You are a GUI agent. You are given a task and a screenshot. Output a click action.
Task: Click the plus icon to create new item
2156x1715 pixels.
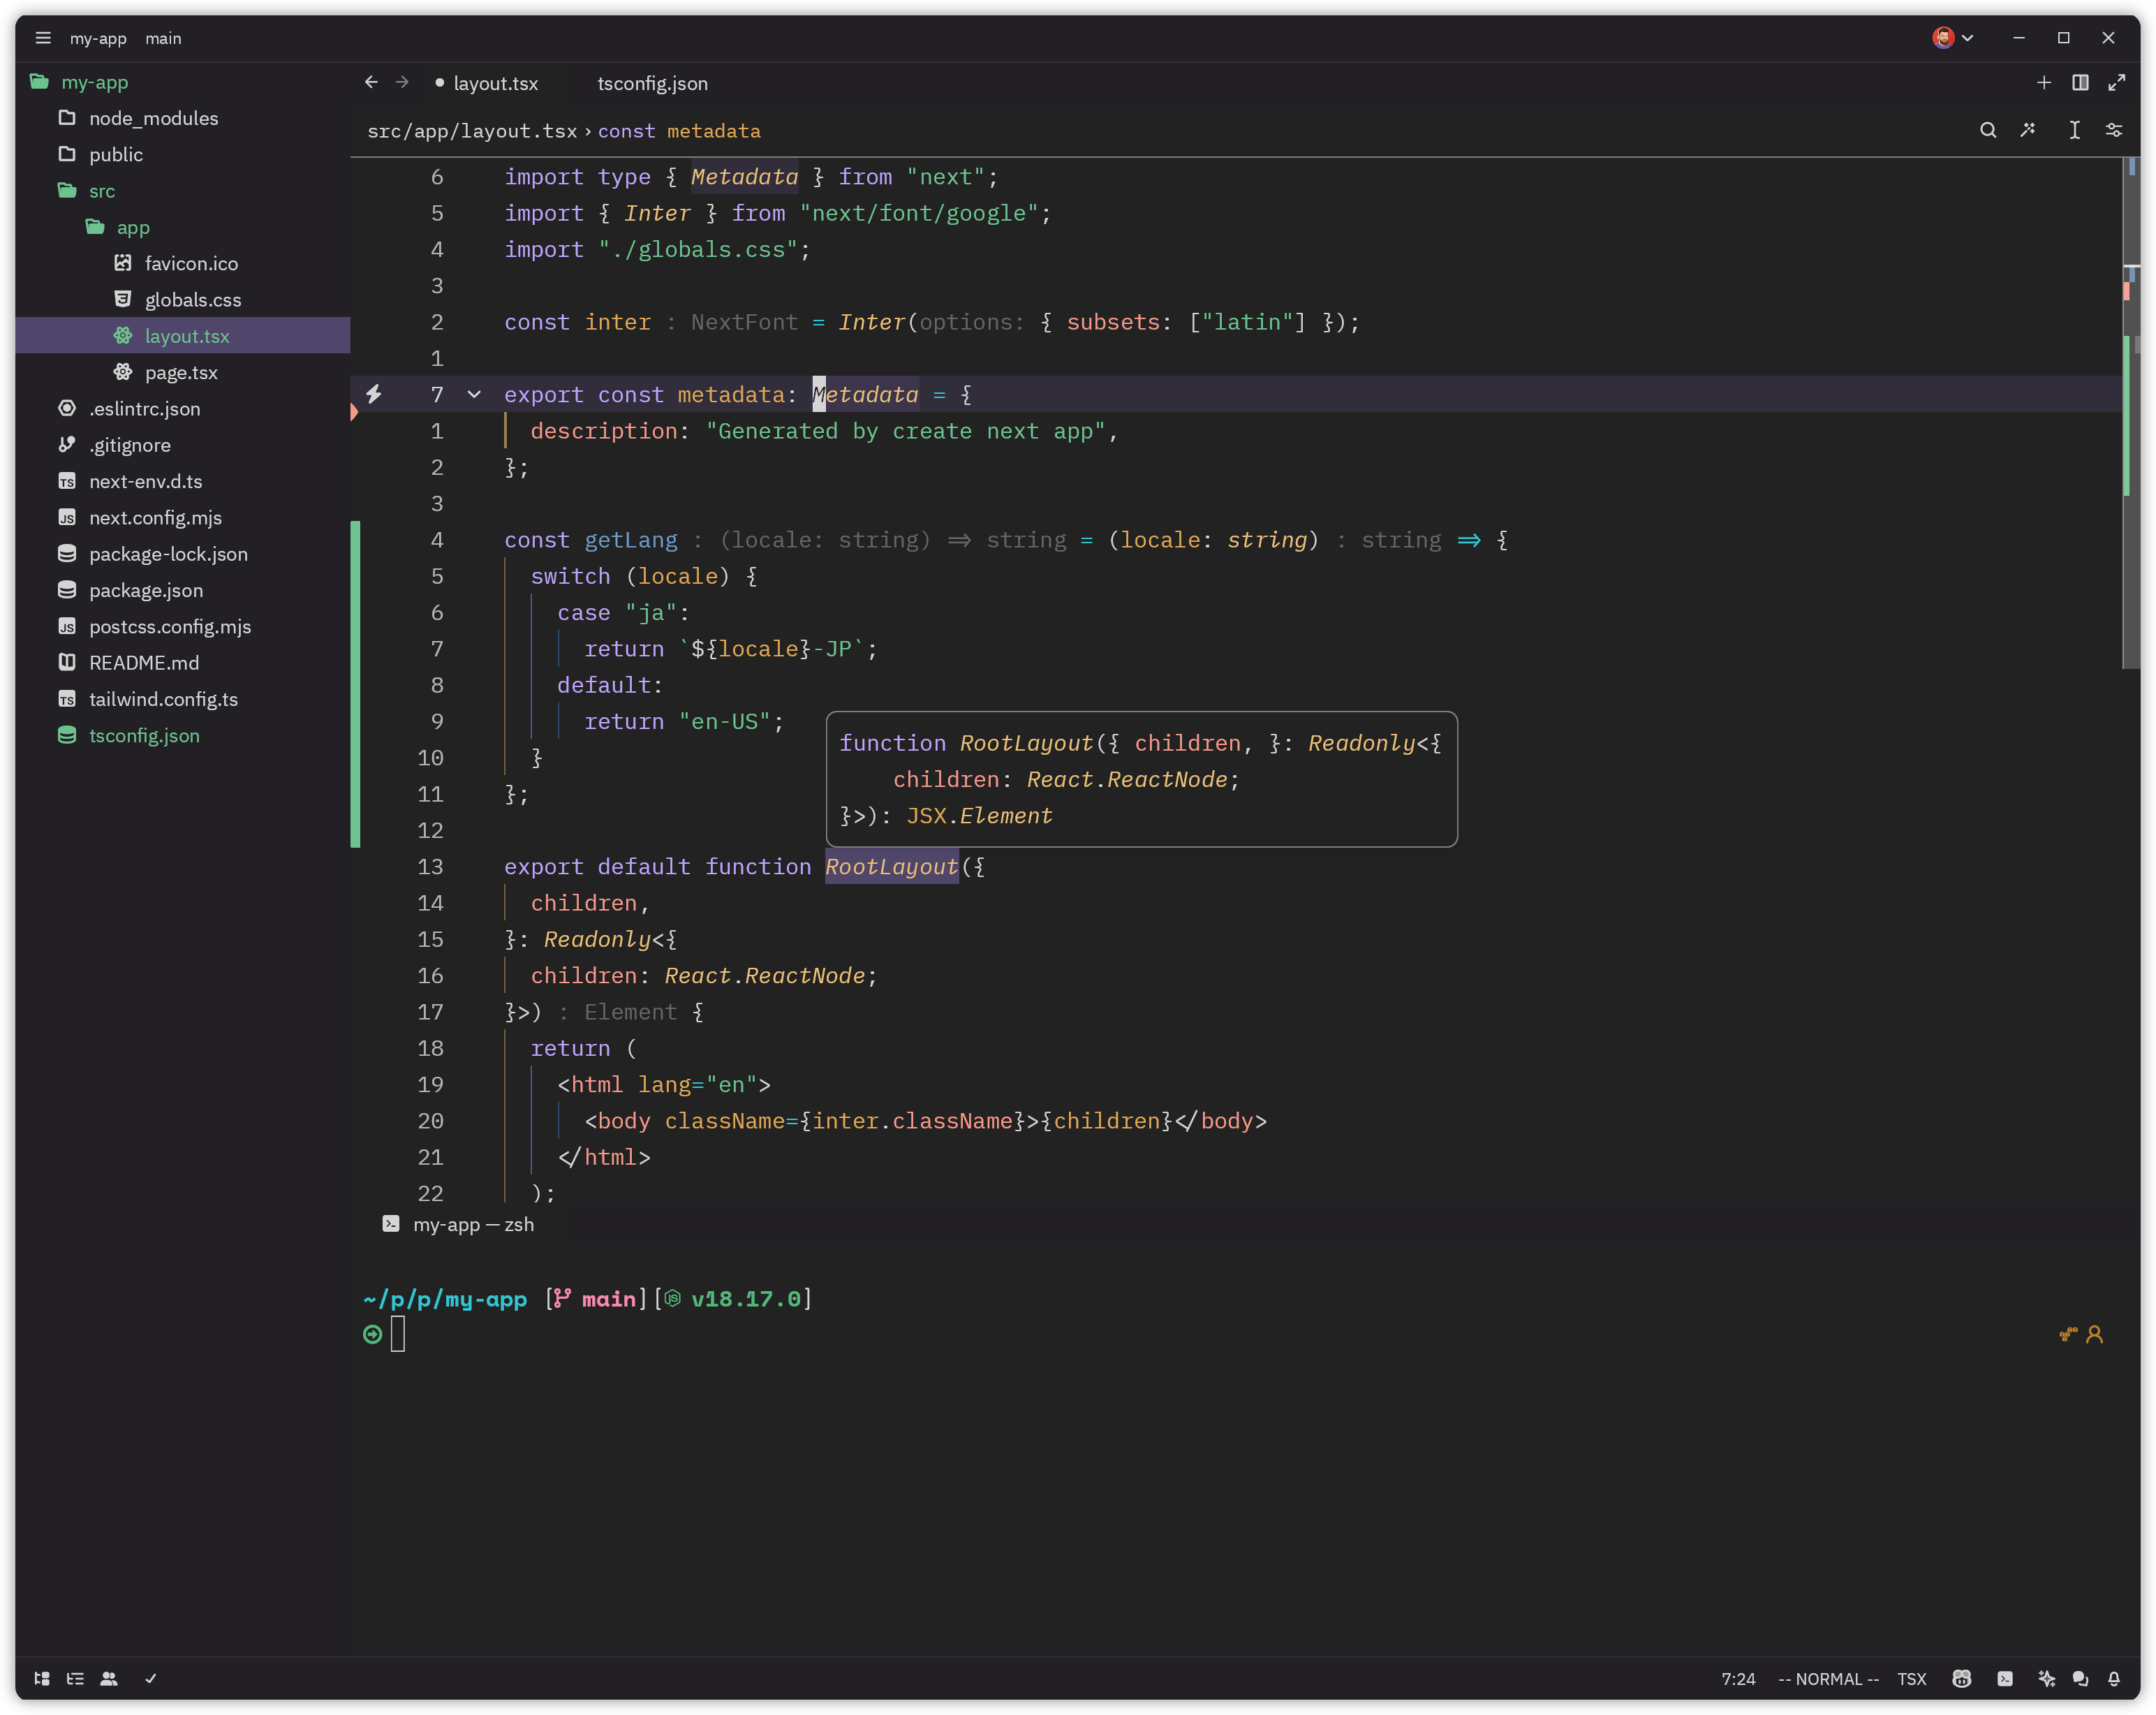click(2044, 83)
